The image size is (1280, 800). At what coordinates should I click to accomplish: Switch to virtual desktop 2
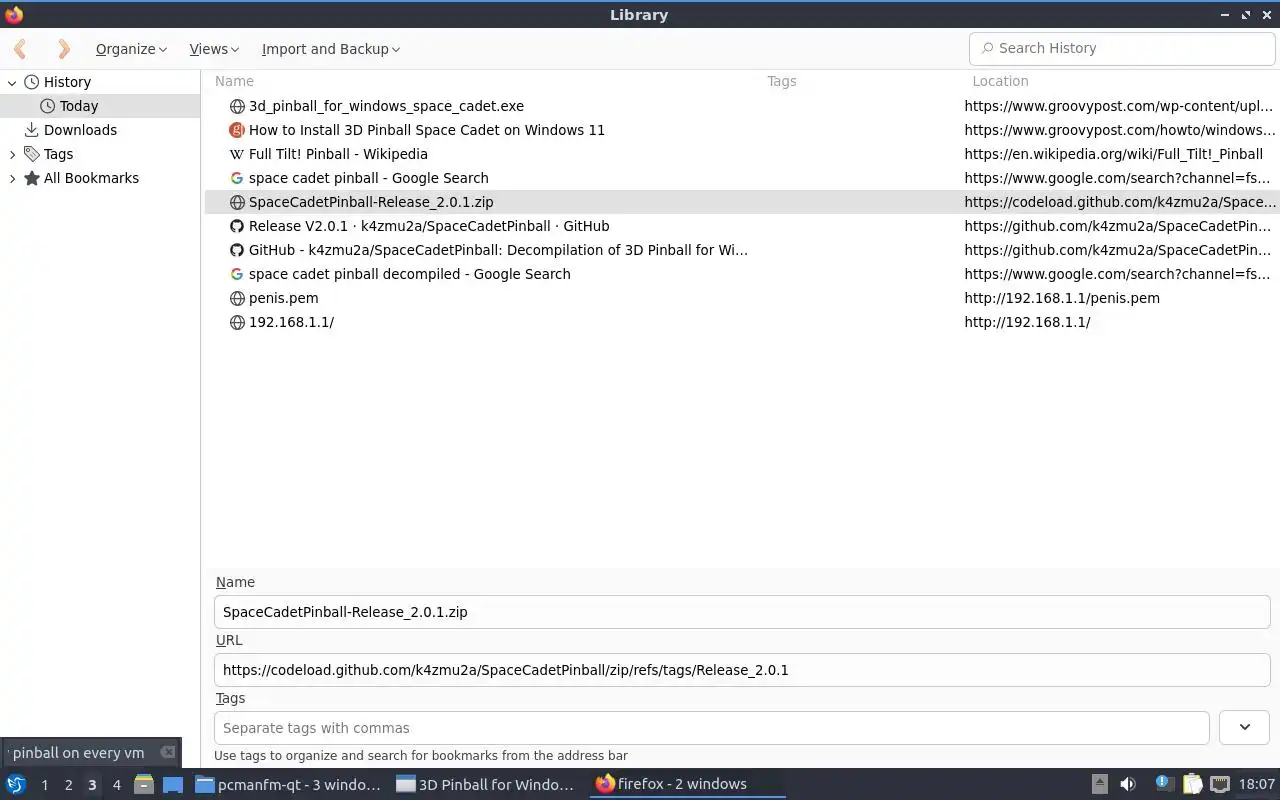[68, 785]
